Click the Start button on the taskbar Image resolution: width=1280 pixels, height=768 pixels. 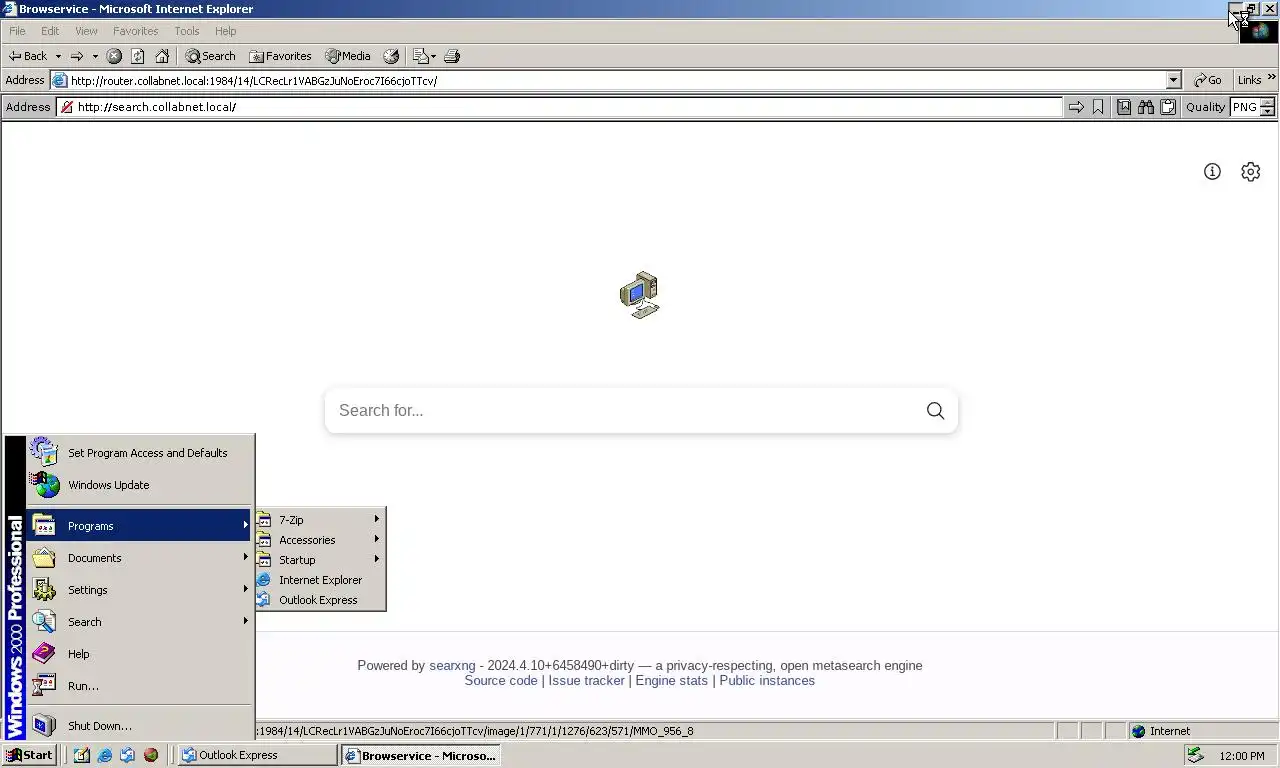pos(29,755)
